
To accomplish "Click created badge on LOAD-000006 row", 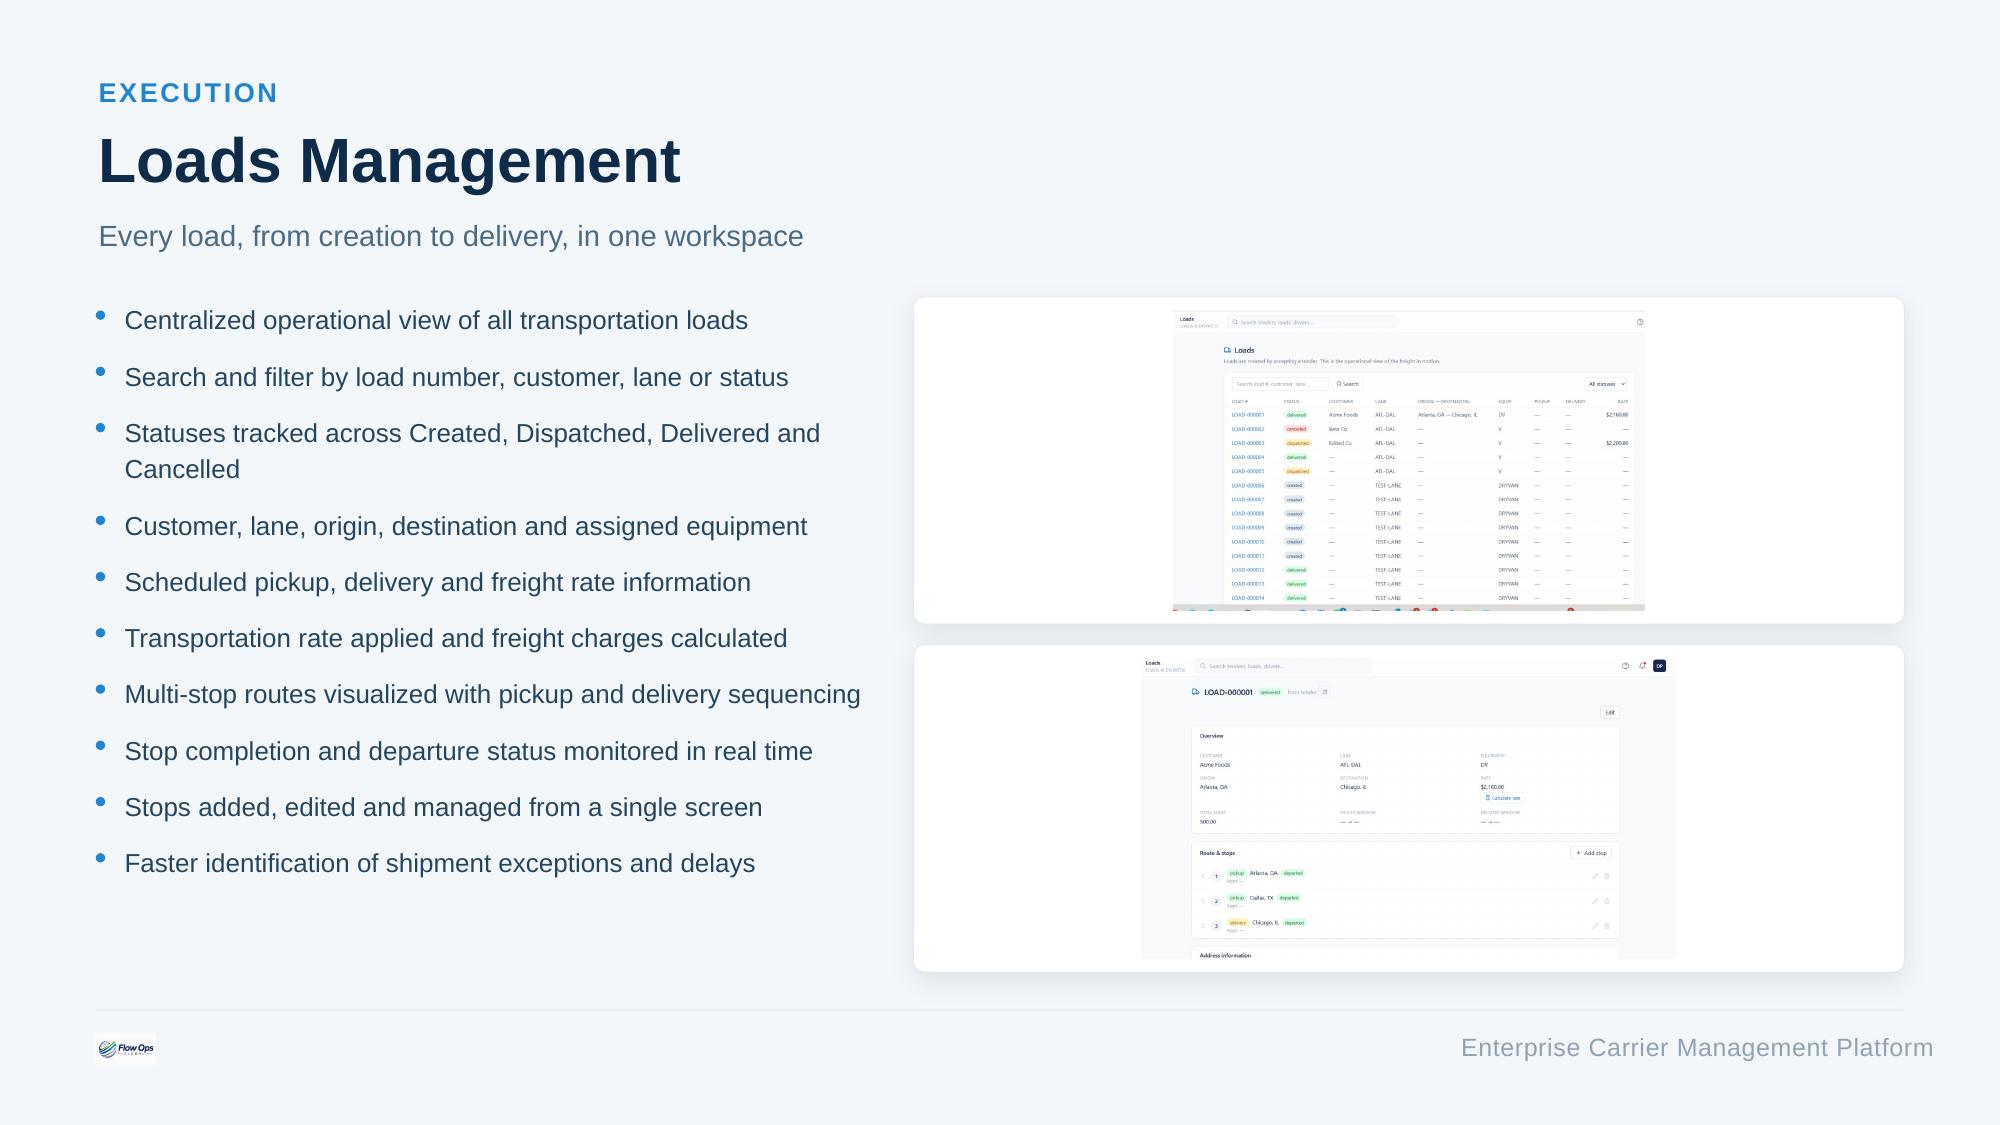I will pos(1294,486).
